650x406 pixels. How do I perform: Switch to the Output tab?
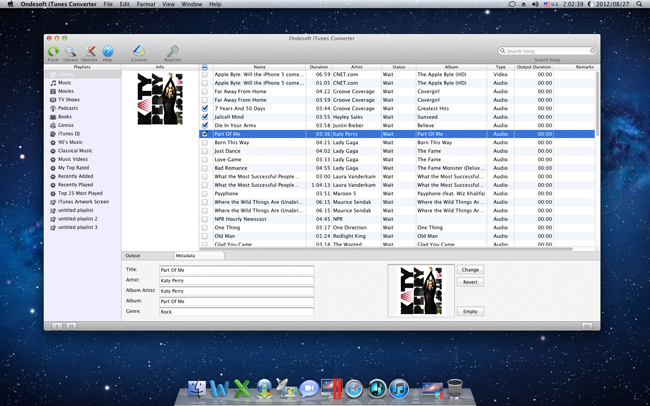133,256
